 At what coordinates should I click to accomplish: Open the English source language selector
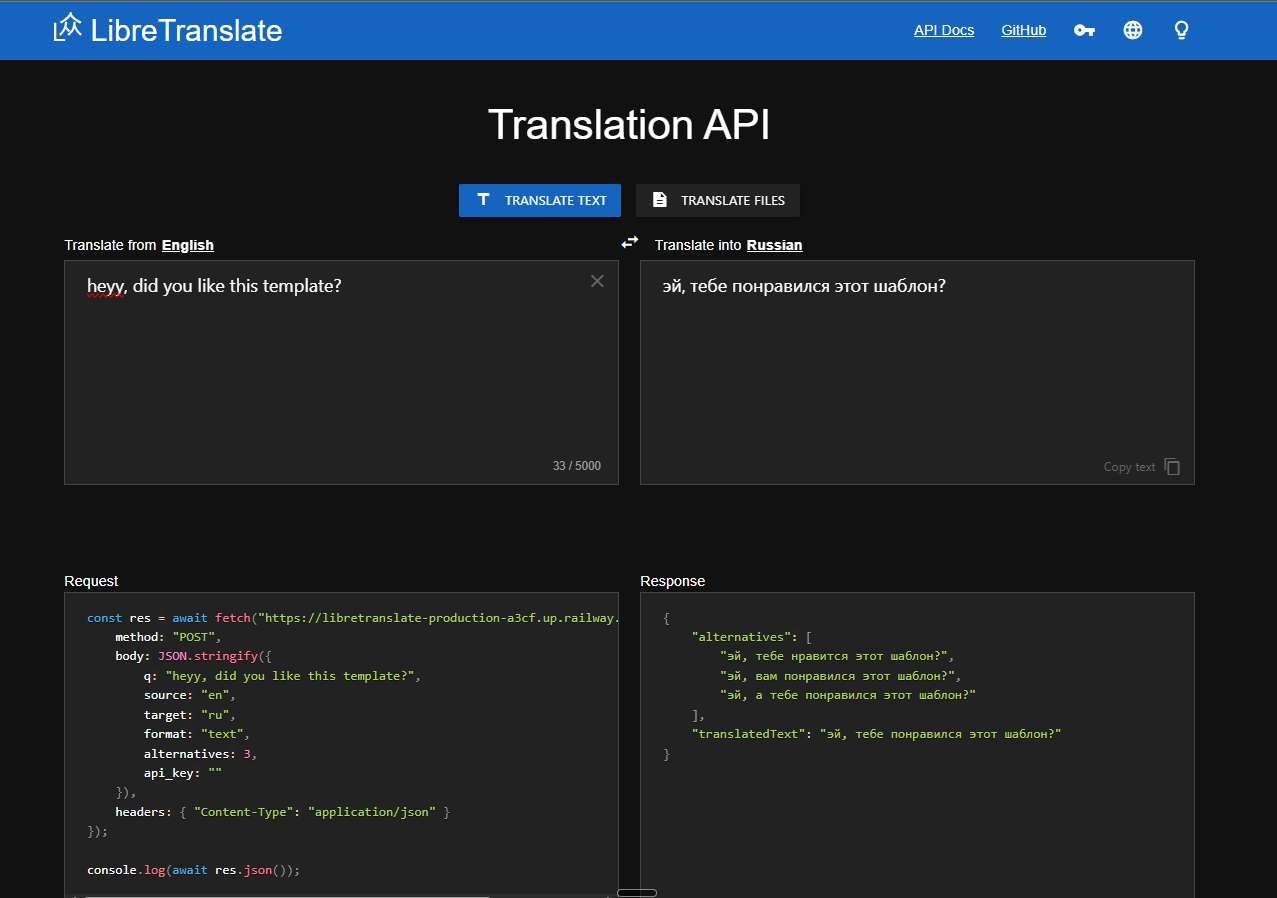click(x=187, y=244)
